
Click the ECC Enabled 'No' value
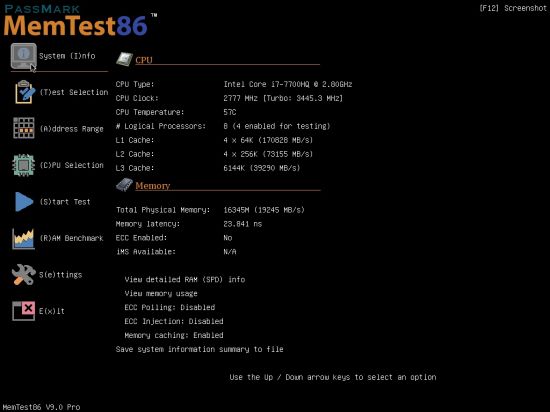tap(228, 238)
